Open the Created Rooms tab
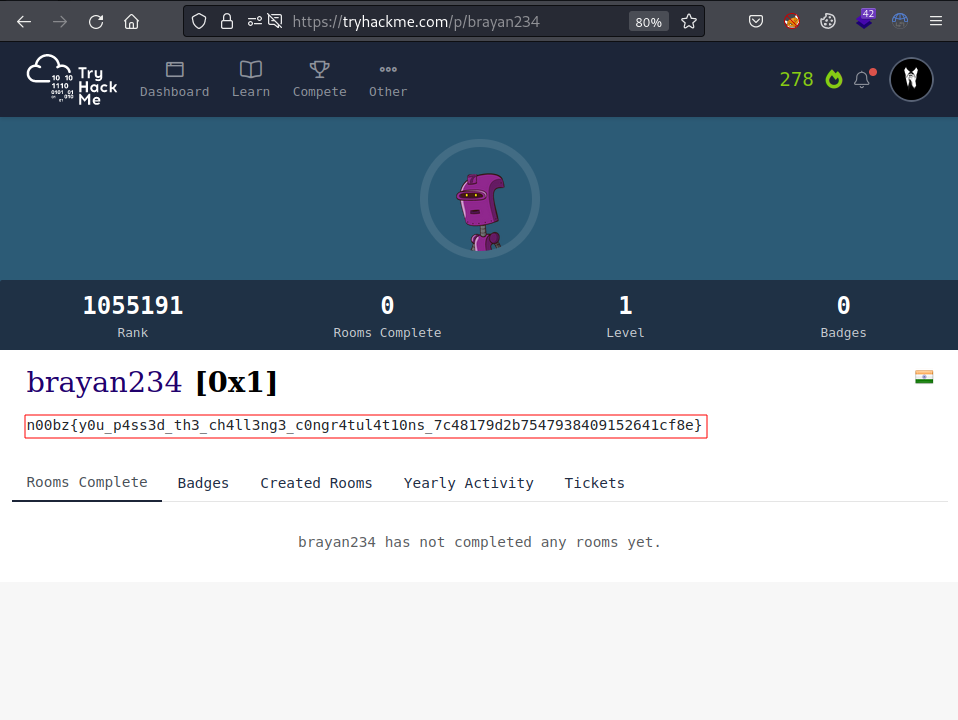This screenshot has width=958, height=720. [x=316, y=483]
